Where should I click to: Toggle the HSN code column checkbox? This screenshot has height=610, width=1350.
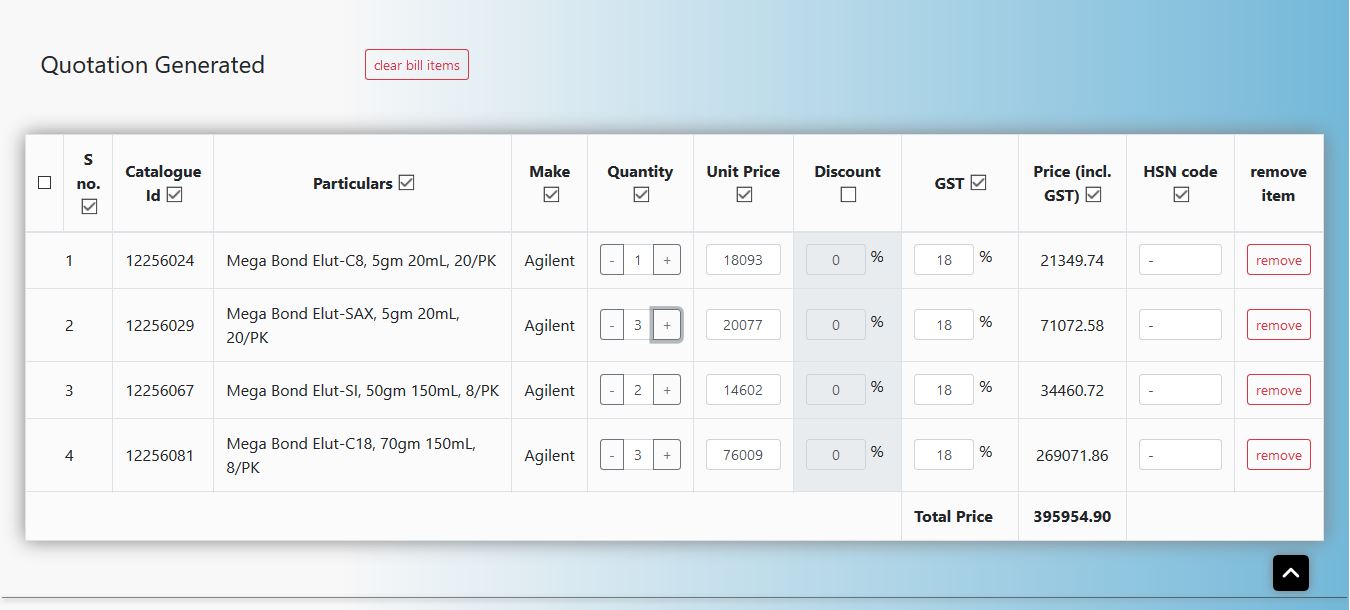1181,195
